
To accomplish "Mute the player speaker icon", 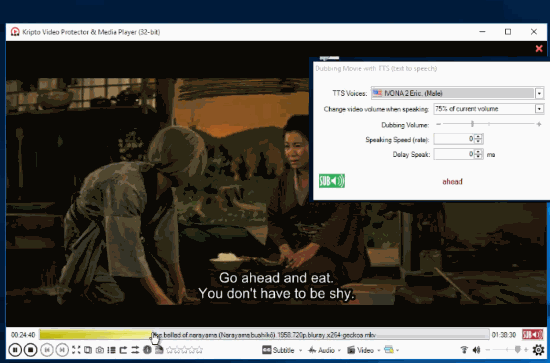I will (x=476, y=350).
